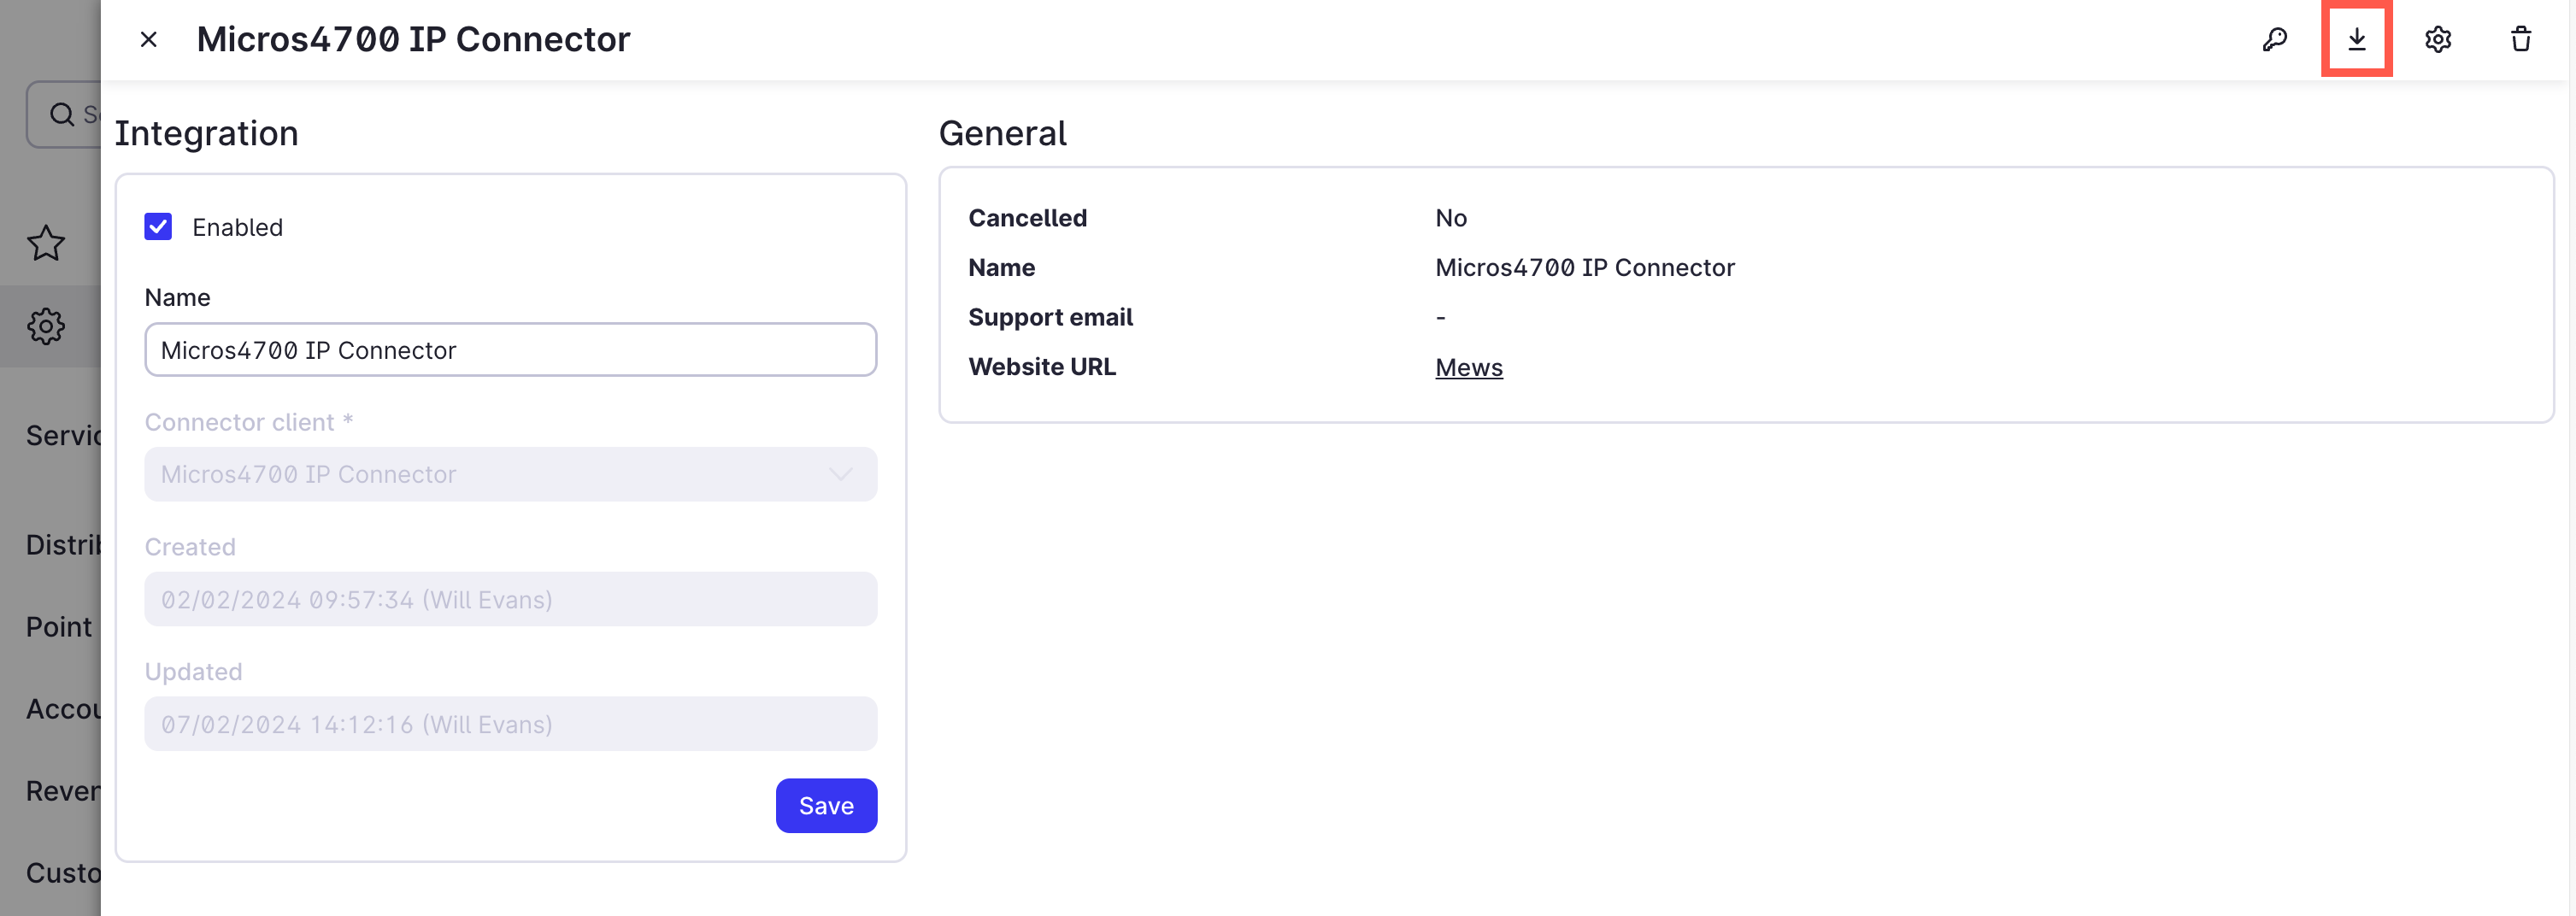Open integration settings gear icon
This screenshot has height=916, width=2576.
point(2438,40)
